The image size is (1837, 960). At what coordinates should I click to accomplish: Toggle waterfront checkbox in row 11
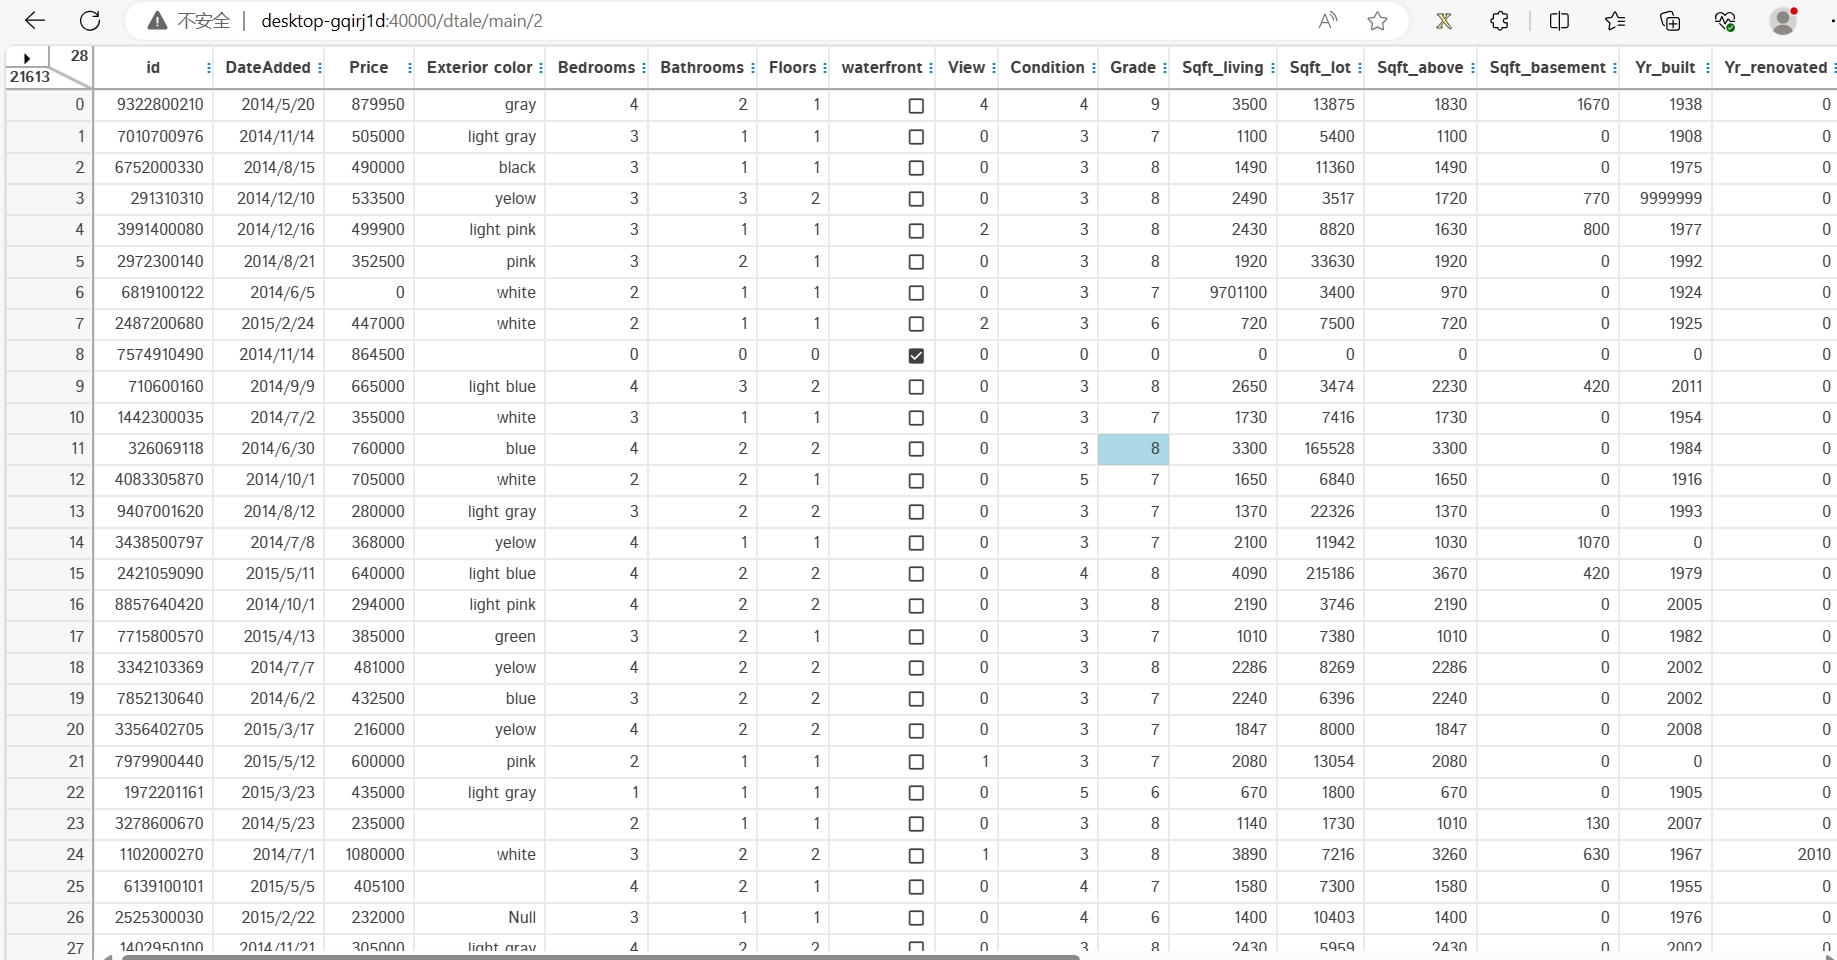pos(916,449)
